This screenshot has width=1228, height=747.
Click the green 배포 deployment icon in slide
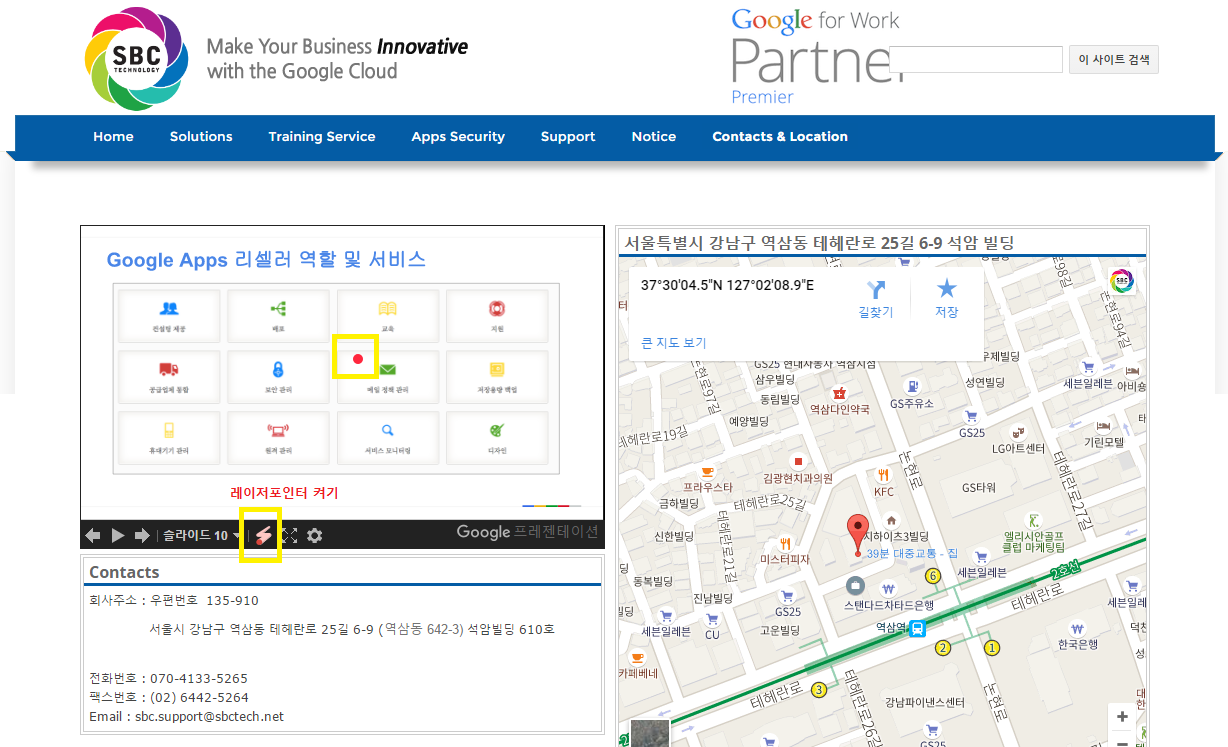(x=279, y=309)
